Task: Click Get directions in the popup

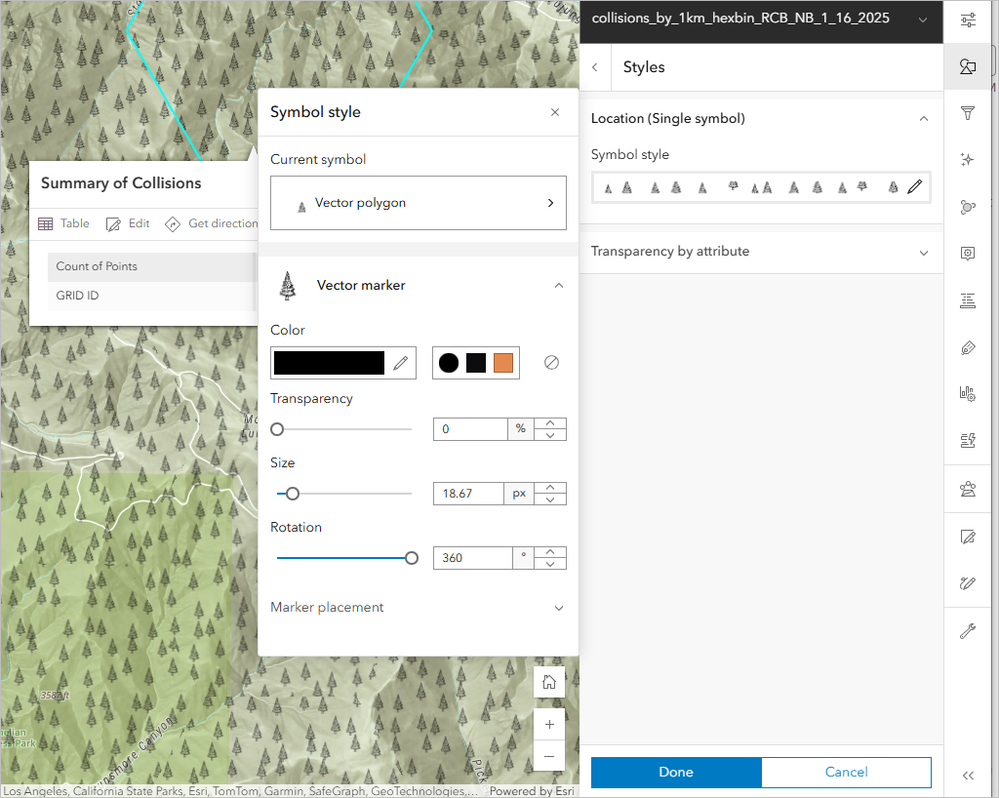Action: [212, 224]
